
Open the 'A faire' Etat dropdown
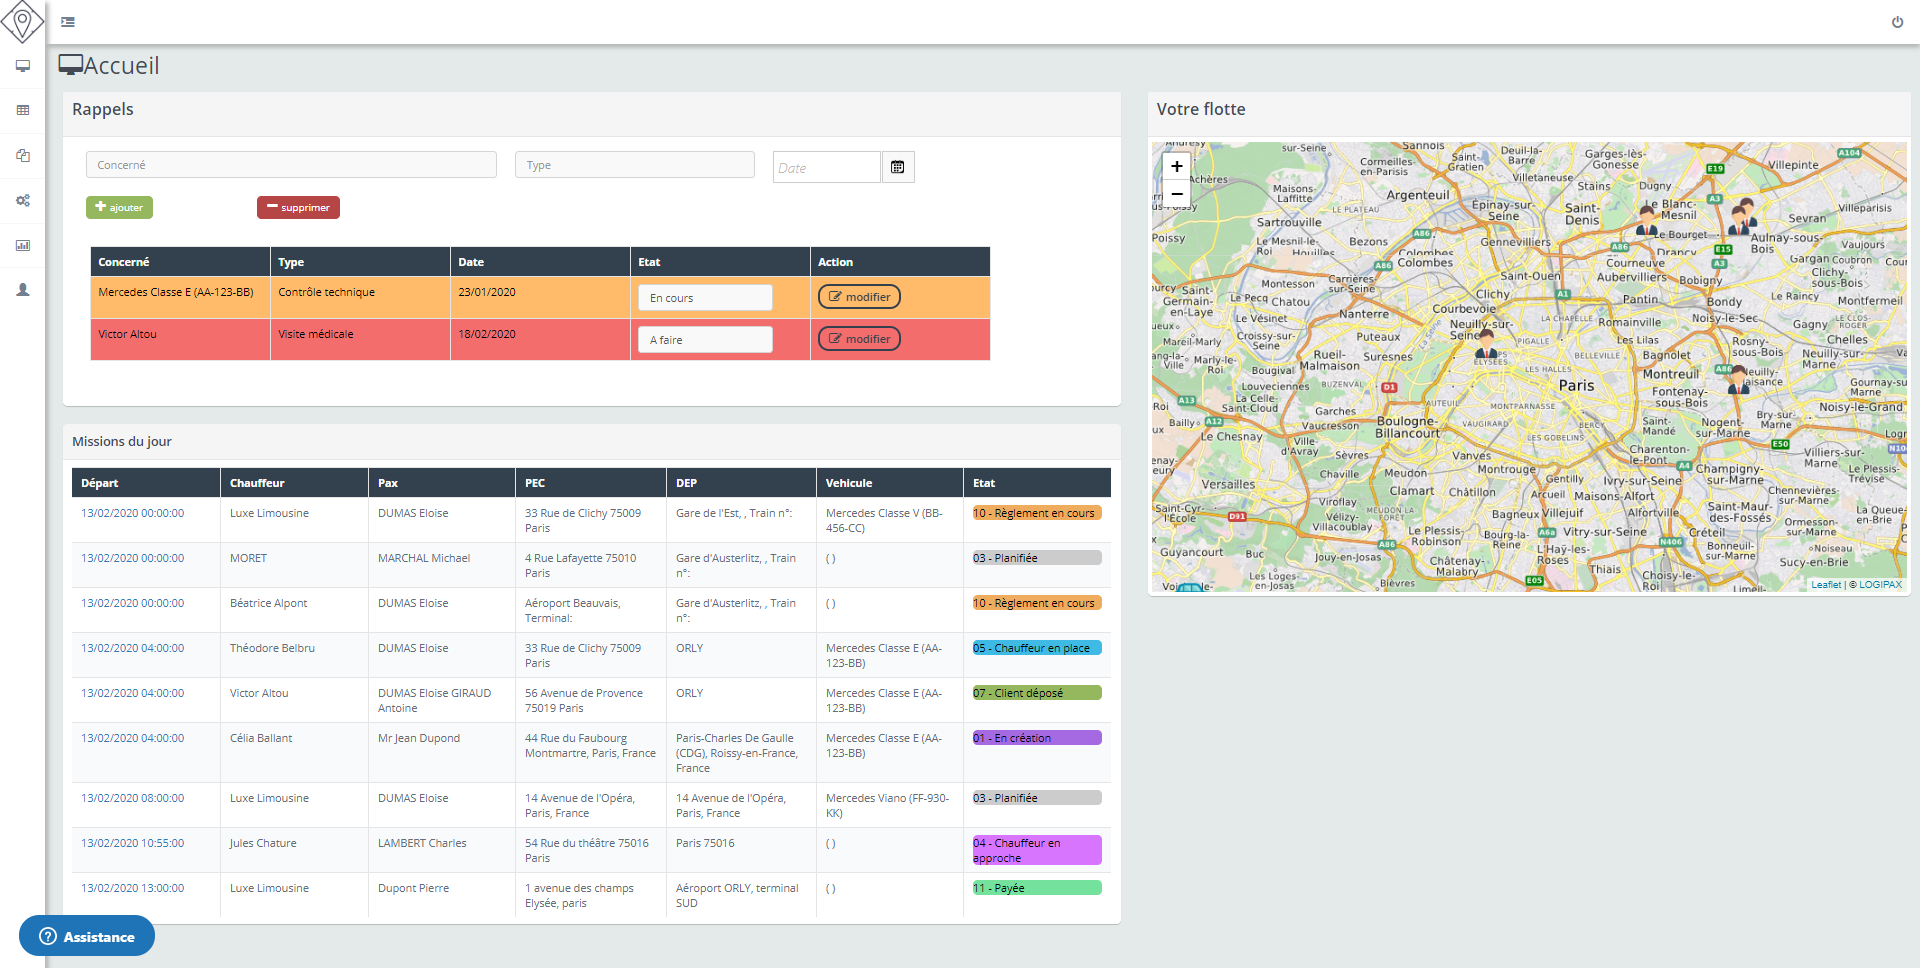pyautogui.click(x=704, y=340)
